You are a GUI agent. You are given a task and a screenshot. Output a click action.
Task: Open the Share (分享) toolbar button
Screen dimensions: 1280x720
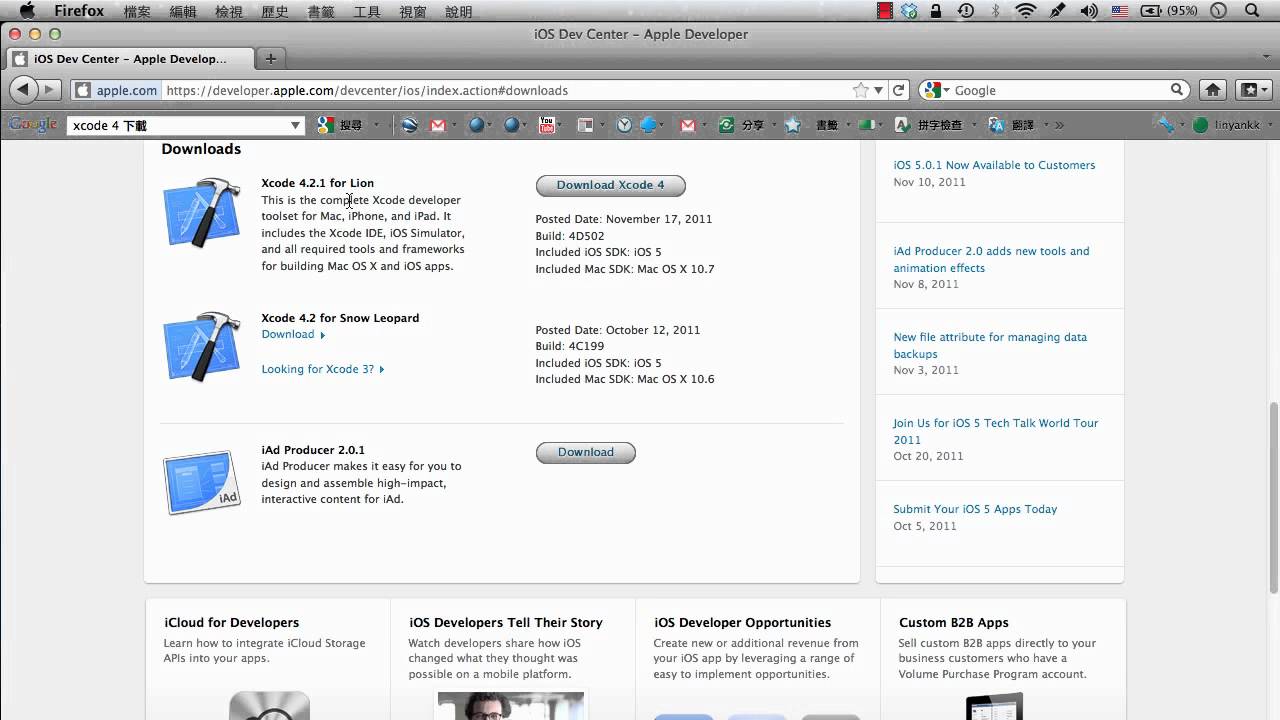click(x=742, y=125)
